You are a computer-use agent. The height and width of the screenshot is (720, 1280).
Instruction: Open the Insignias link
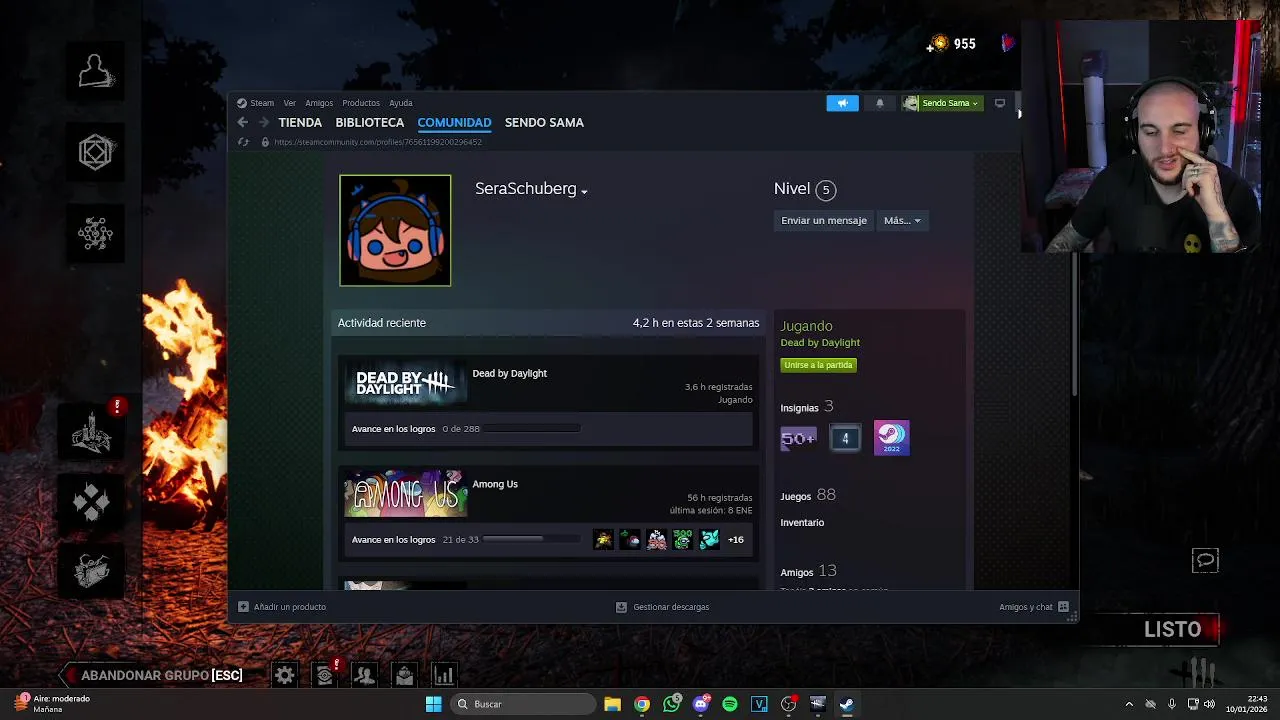[x=799, y=408]
